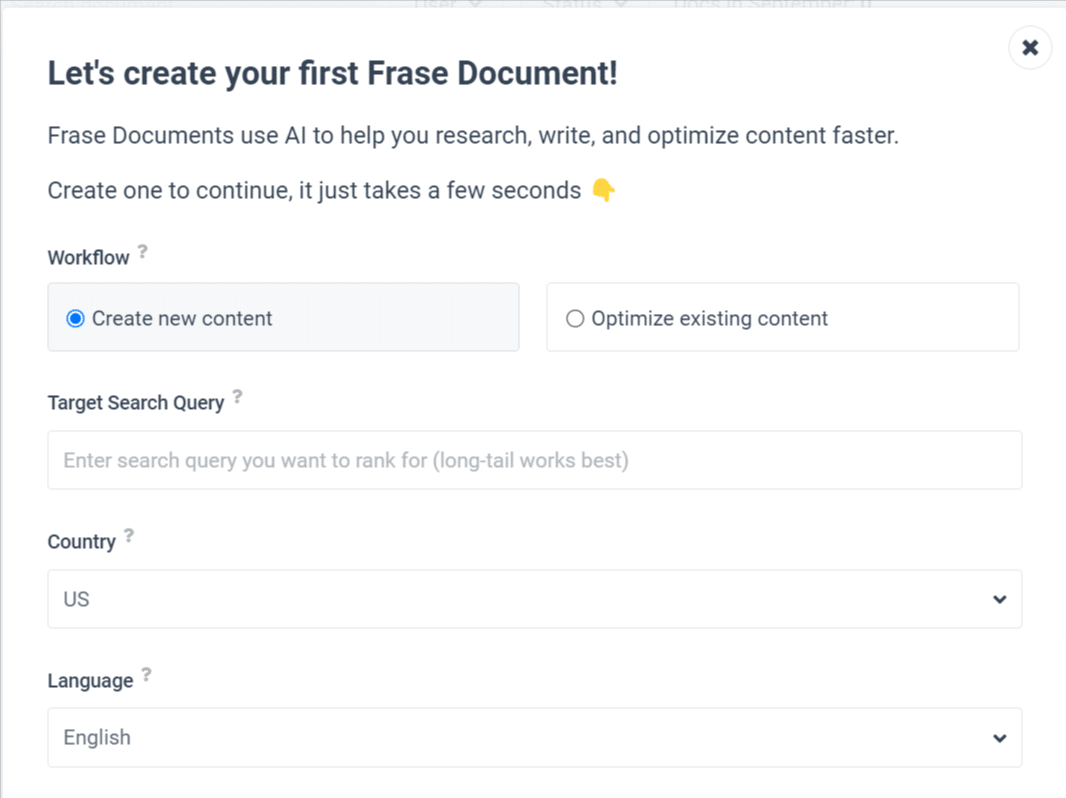
Task: Click the chevron arrow in the Language field
Action: click(999, 738)
